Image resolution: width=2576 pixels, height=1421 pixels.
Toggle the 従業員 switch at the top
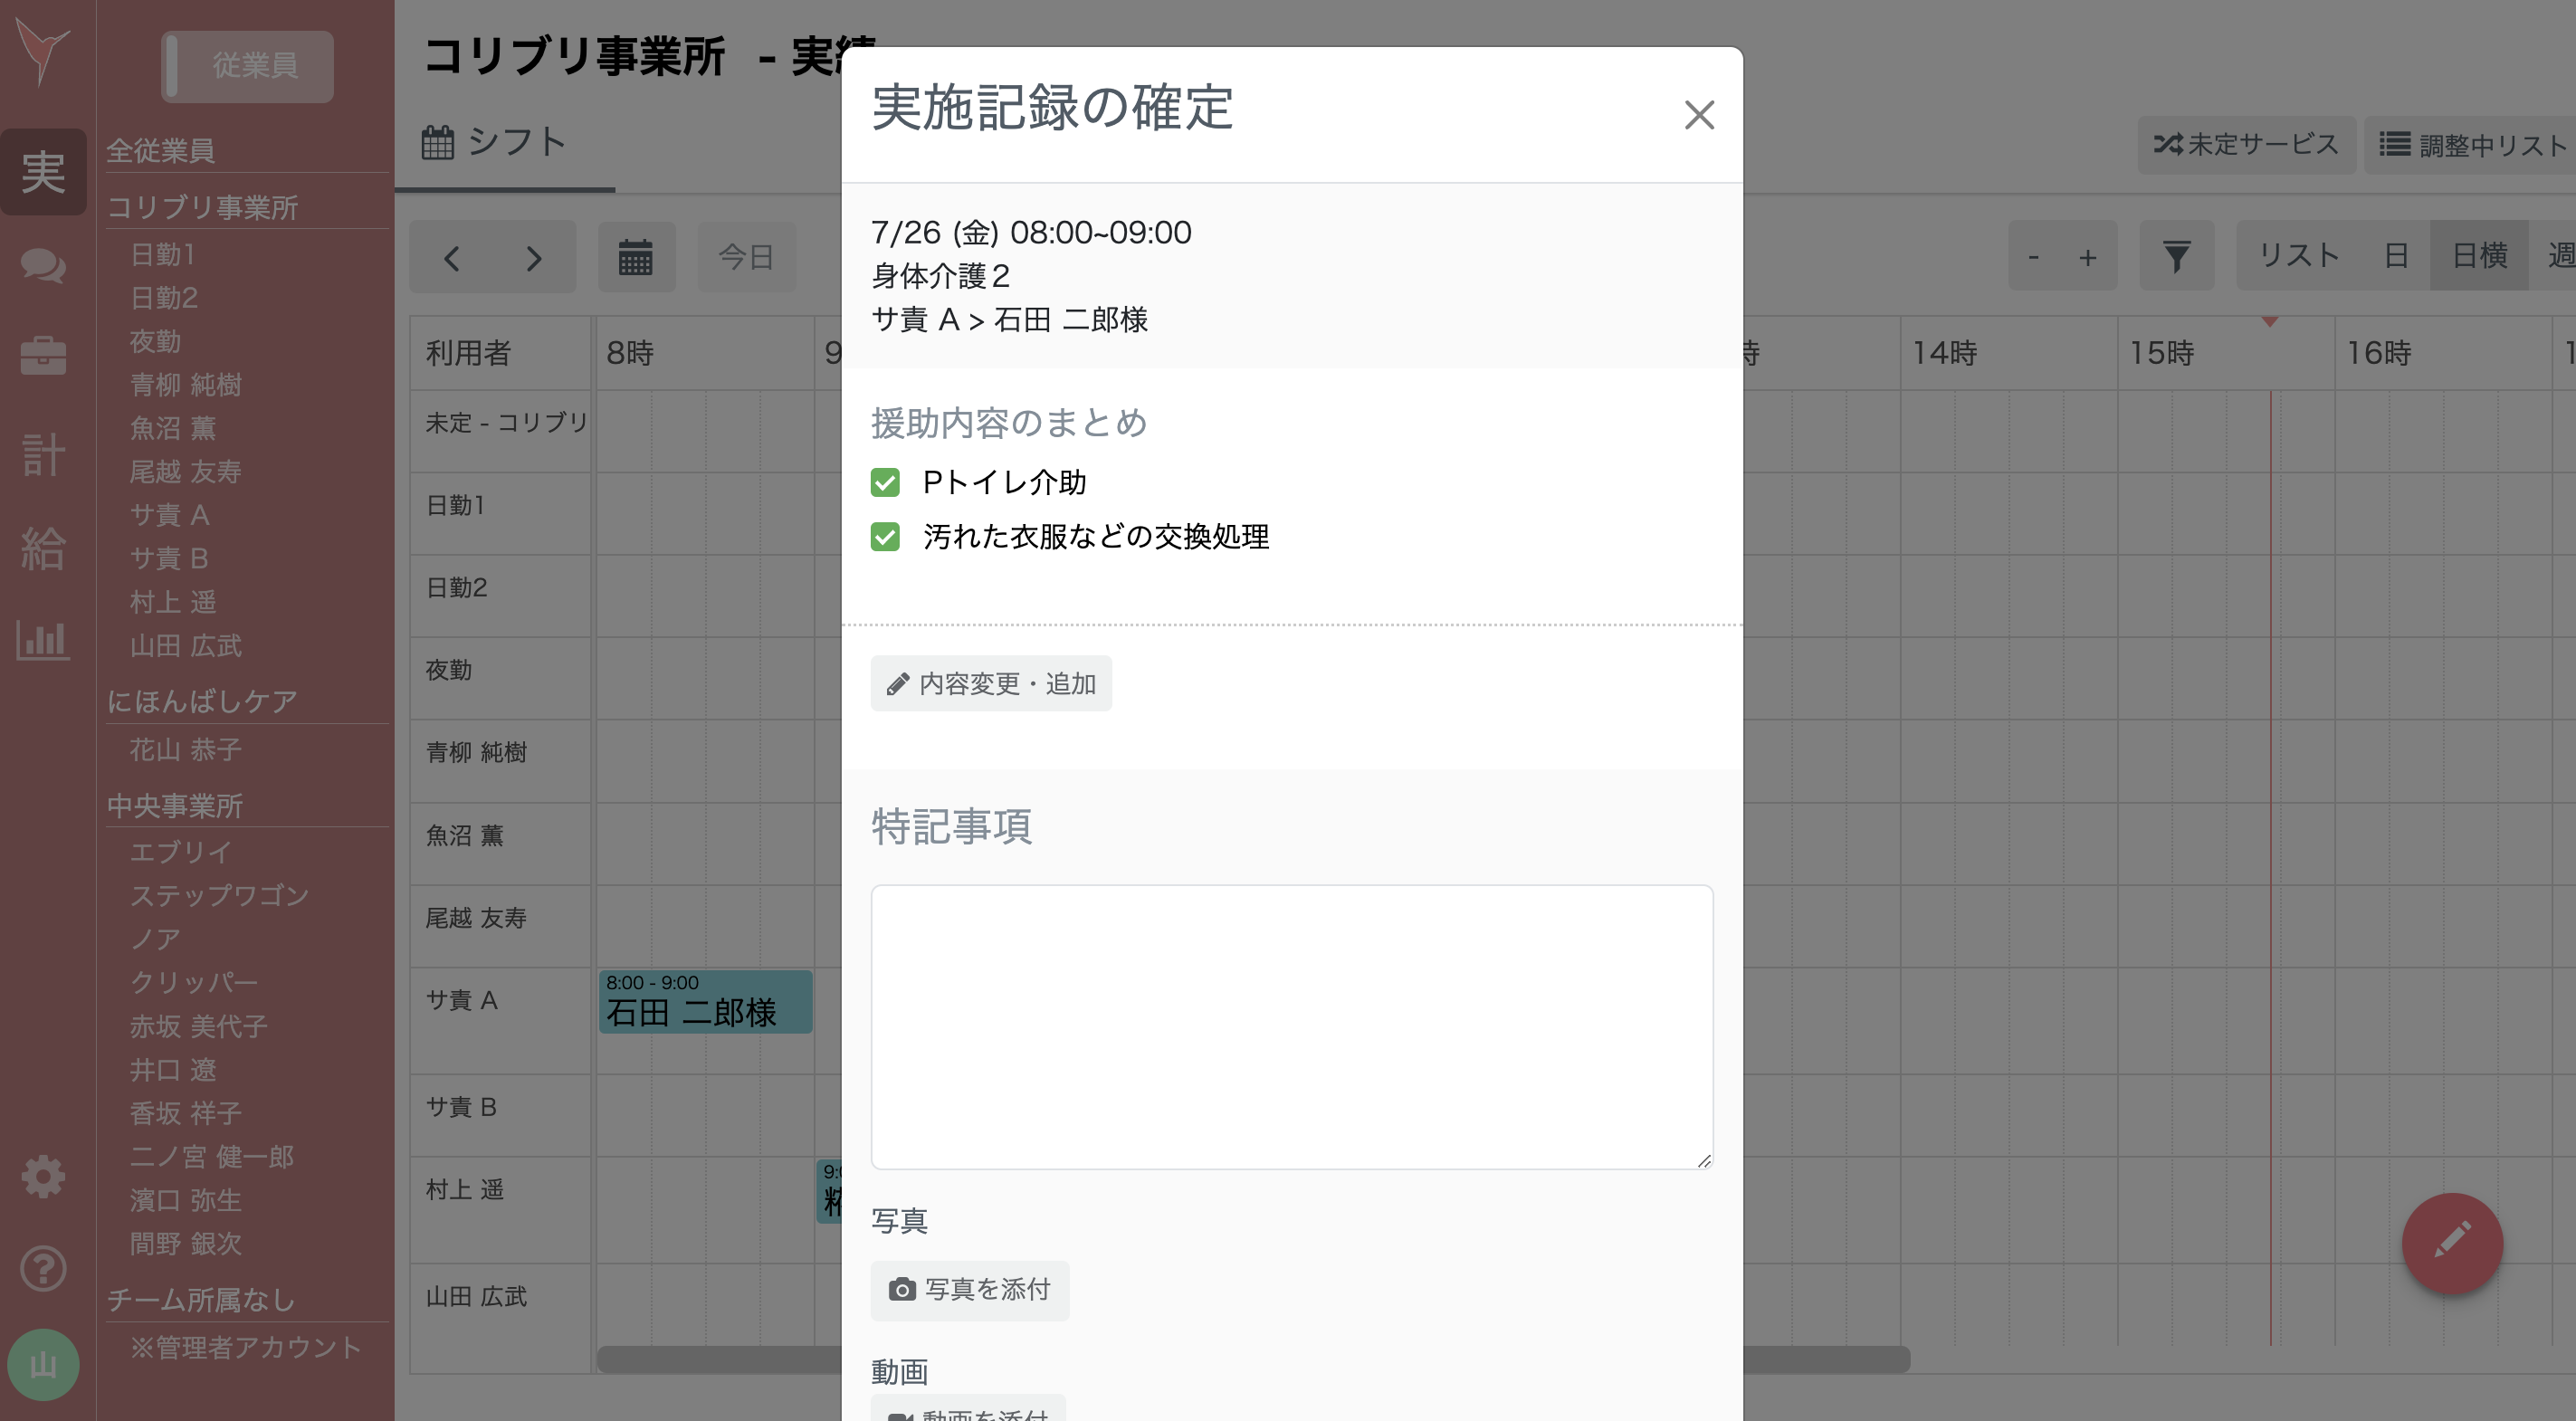tap(247, 67)
